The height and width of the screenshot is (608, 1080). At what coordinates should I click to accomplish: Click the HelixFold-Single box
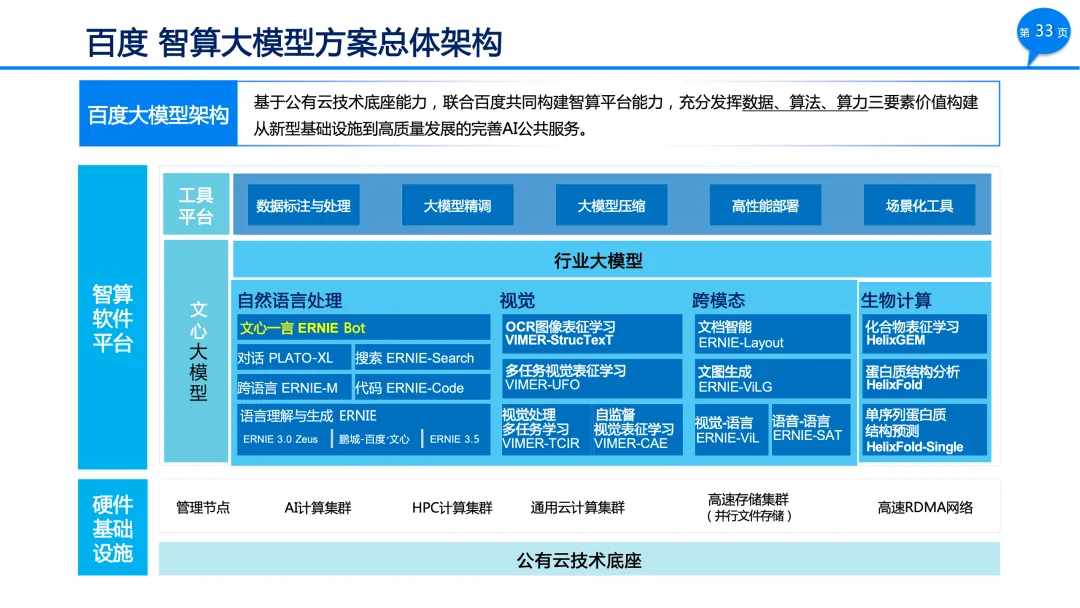[924, 430]
